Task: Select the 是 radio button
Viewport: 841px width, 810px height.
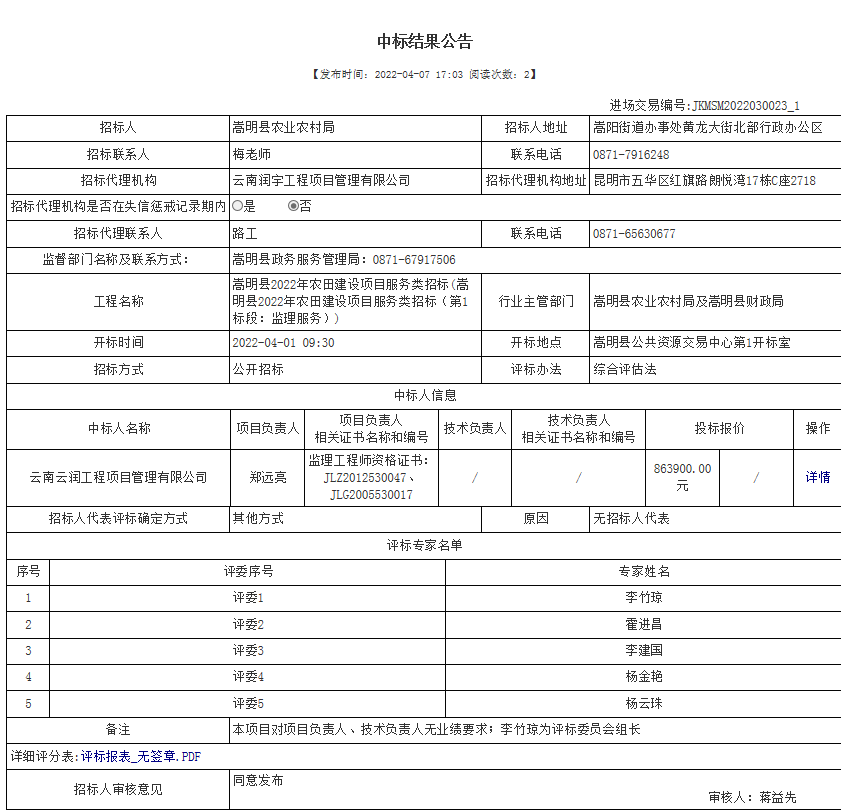Action: point(237,206)
